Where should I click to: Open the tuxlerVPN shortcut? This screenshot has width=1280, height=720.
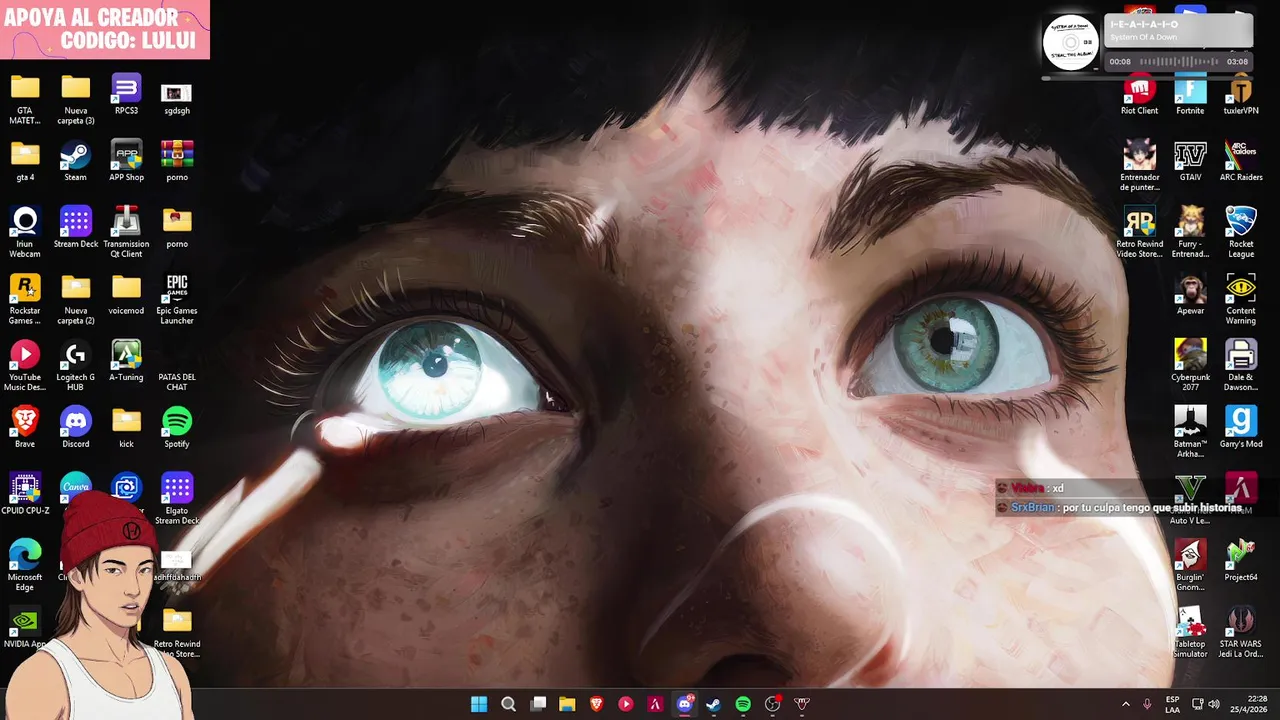coord(1241,96)
